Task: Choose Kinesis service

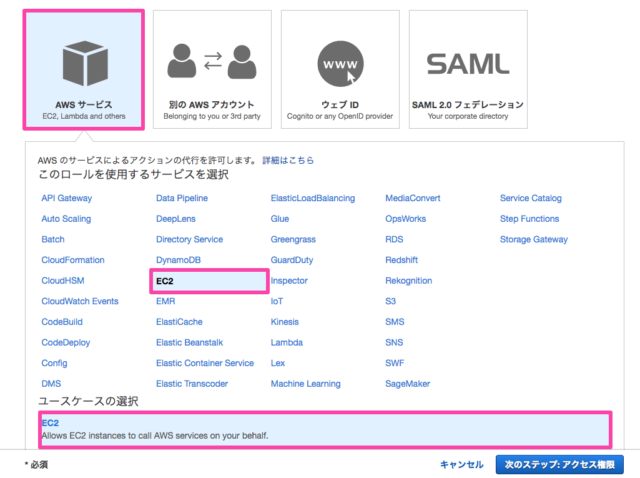Action: 285,322
